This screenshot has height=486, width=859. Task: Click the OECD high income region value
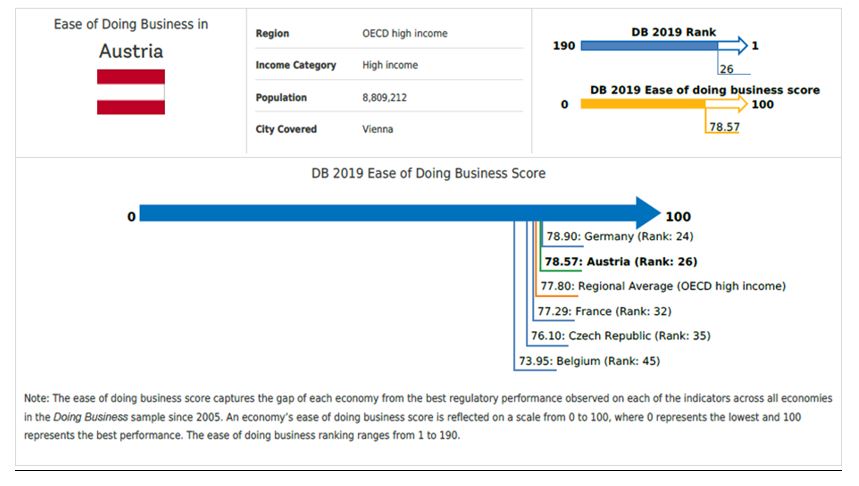point(404,33)
